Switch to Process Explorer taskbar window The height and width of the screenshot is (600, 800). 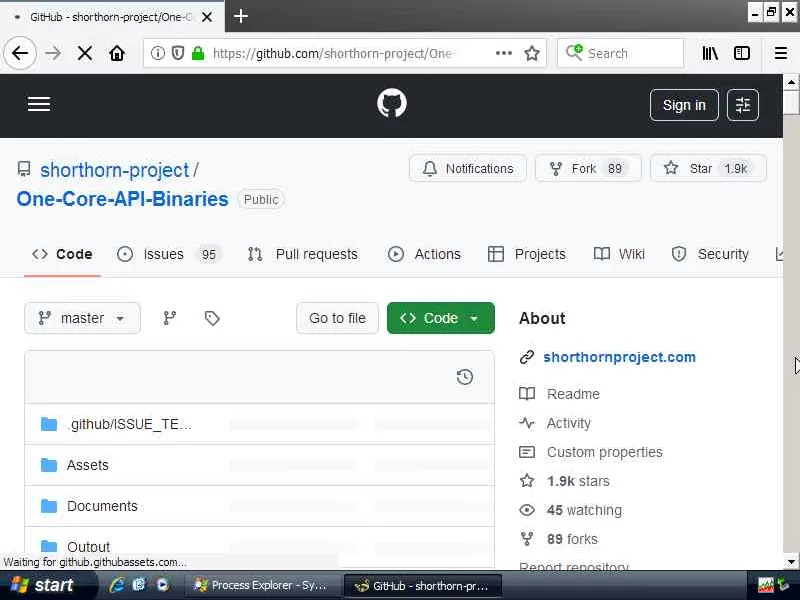pos(261,585)
